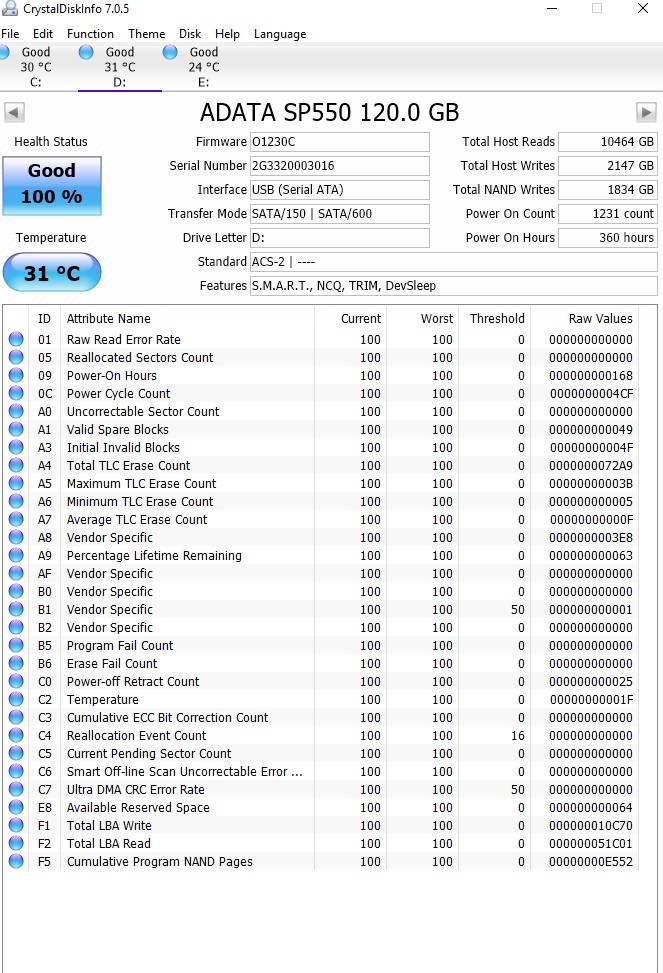Open the Theme menu
This screenshot has width=663, height=973.
point(147,34)
